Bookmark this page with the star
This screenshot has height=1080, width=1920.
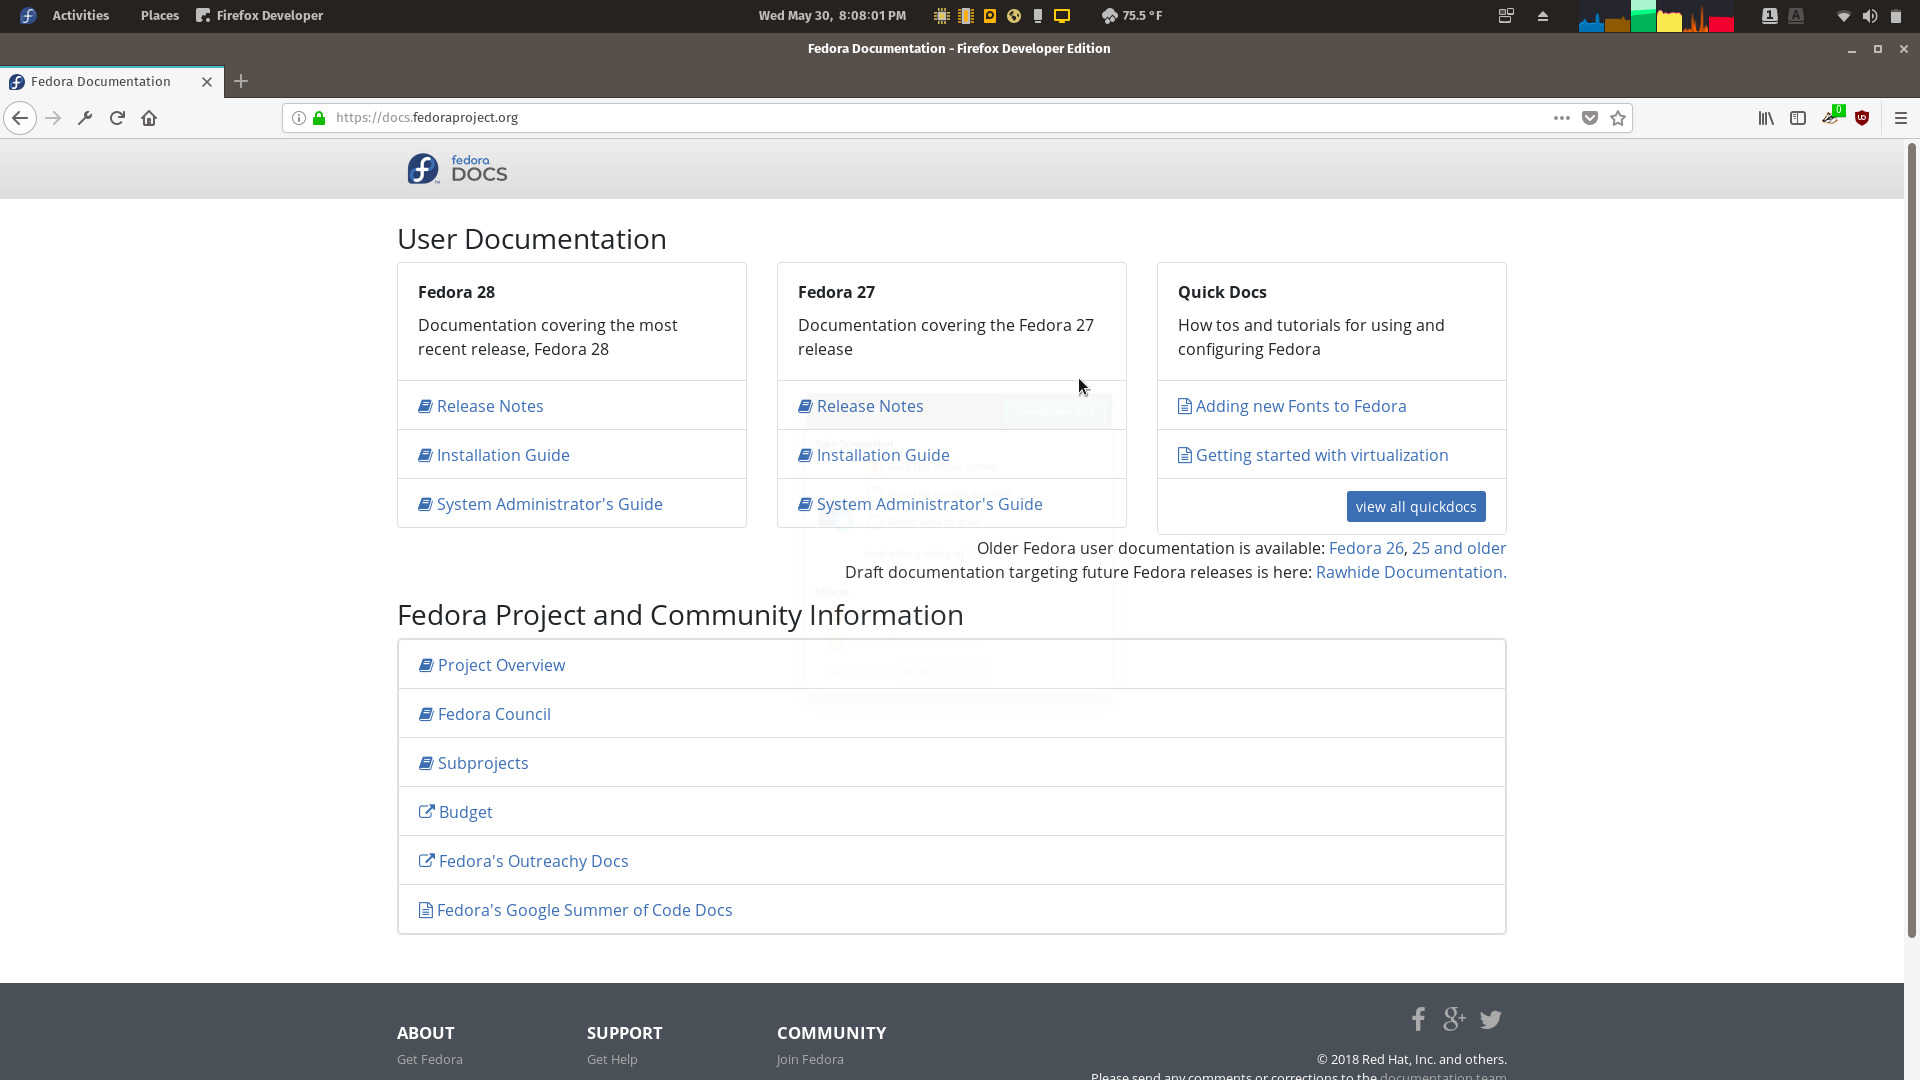1618,118
